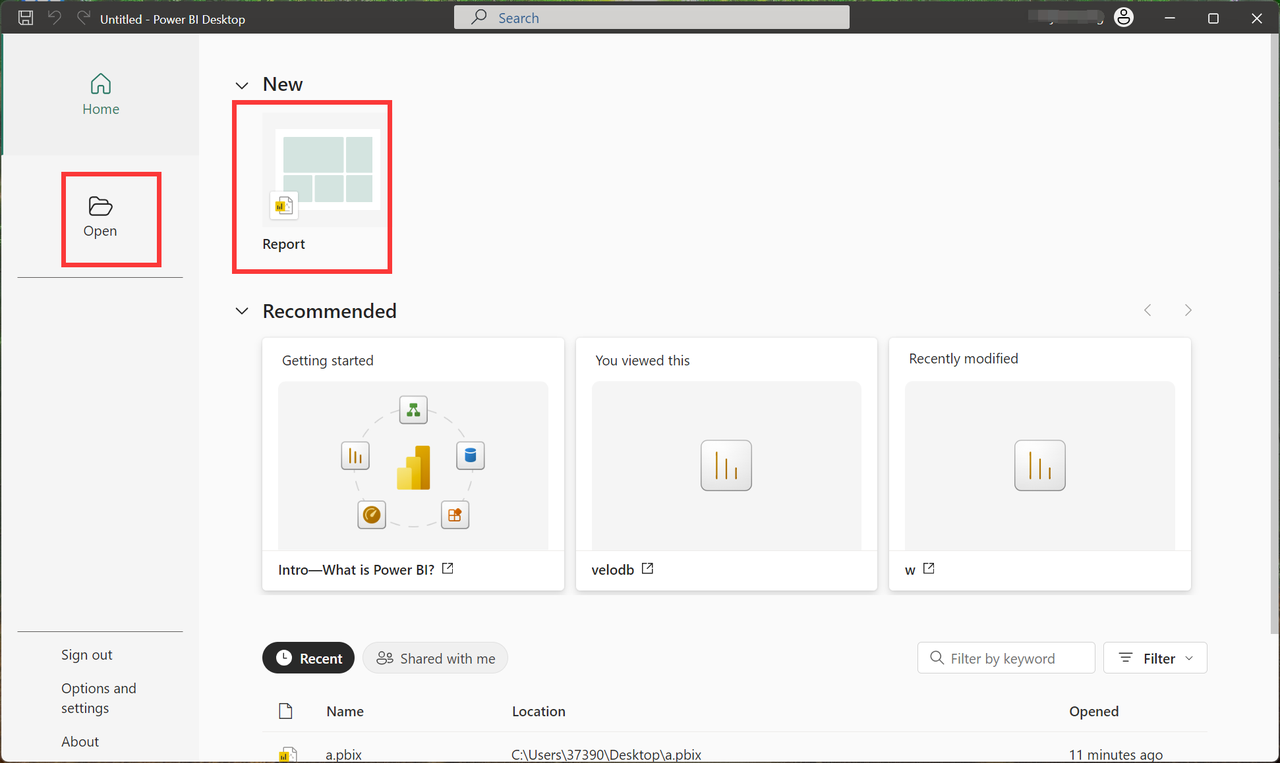Open the Filter dropdown

(1155, 658)
